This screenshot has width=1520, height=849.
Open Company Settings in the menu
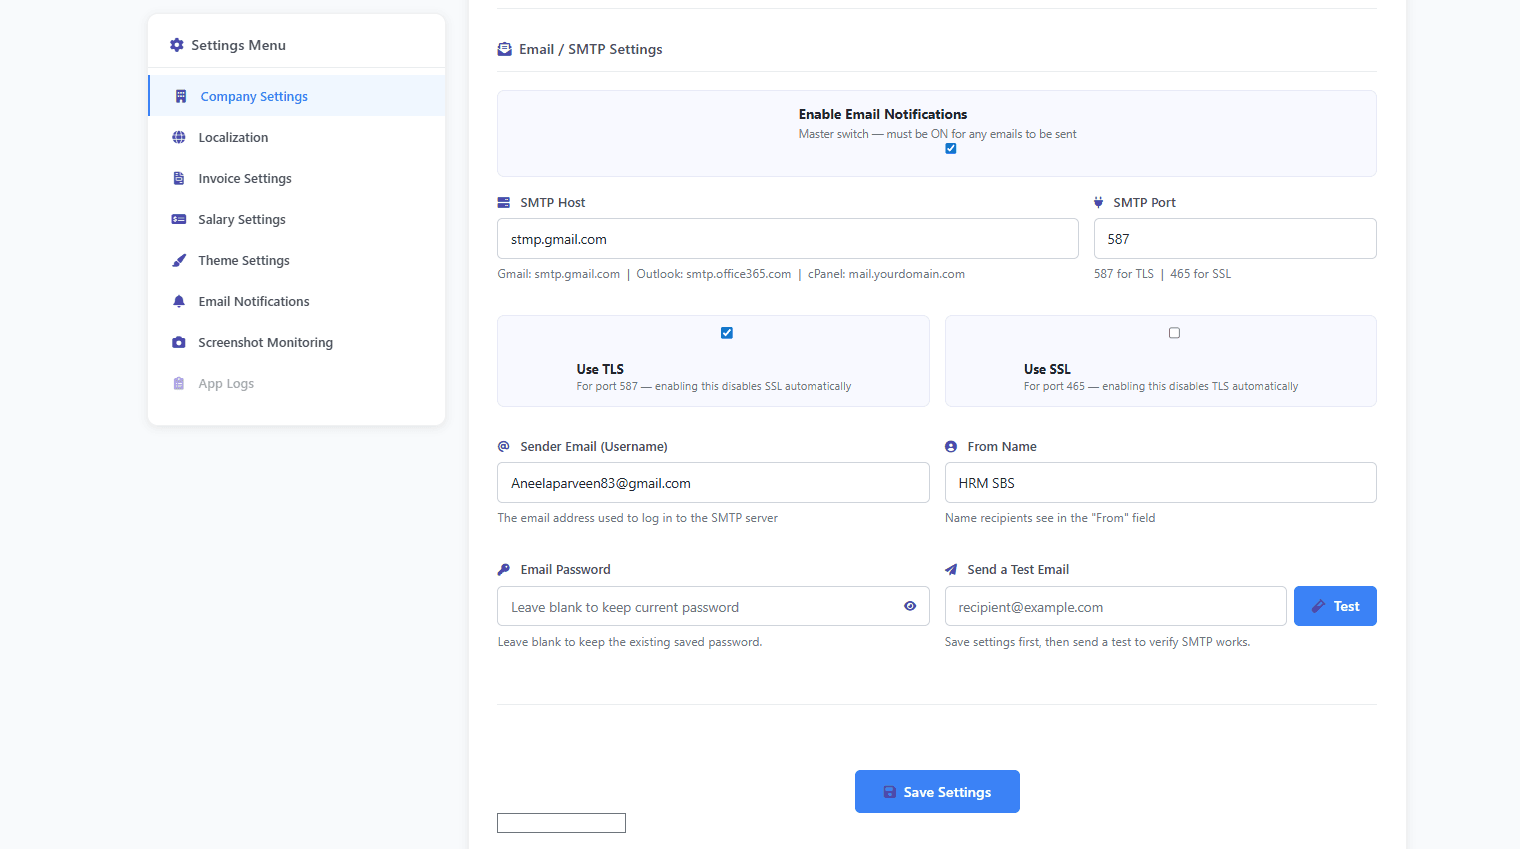tap(297, 96)
